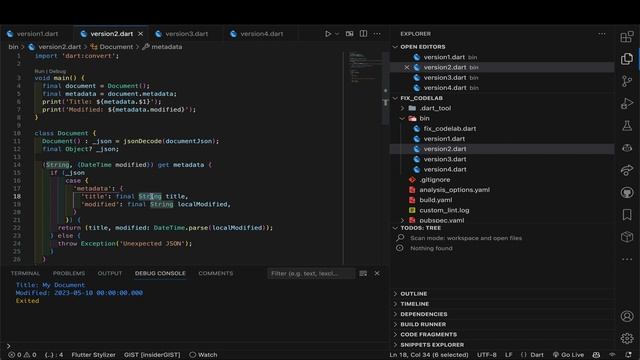
Task: Change LF end-of-line sequence
Action: coord(509,355)
